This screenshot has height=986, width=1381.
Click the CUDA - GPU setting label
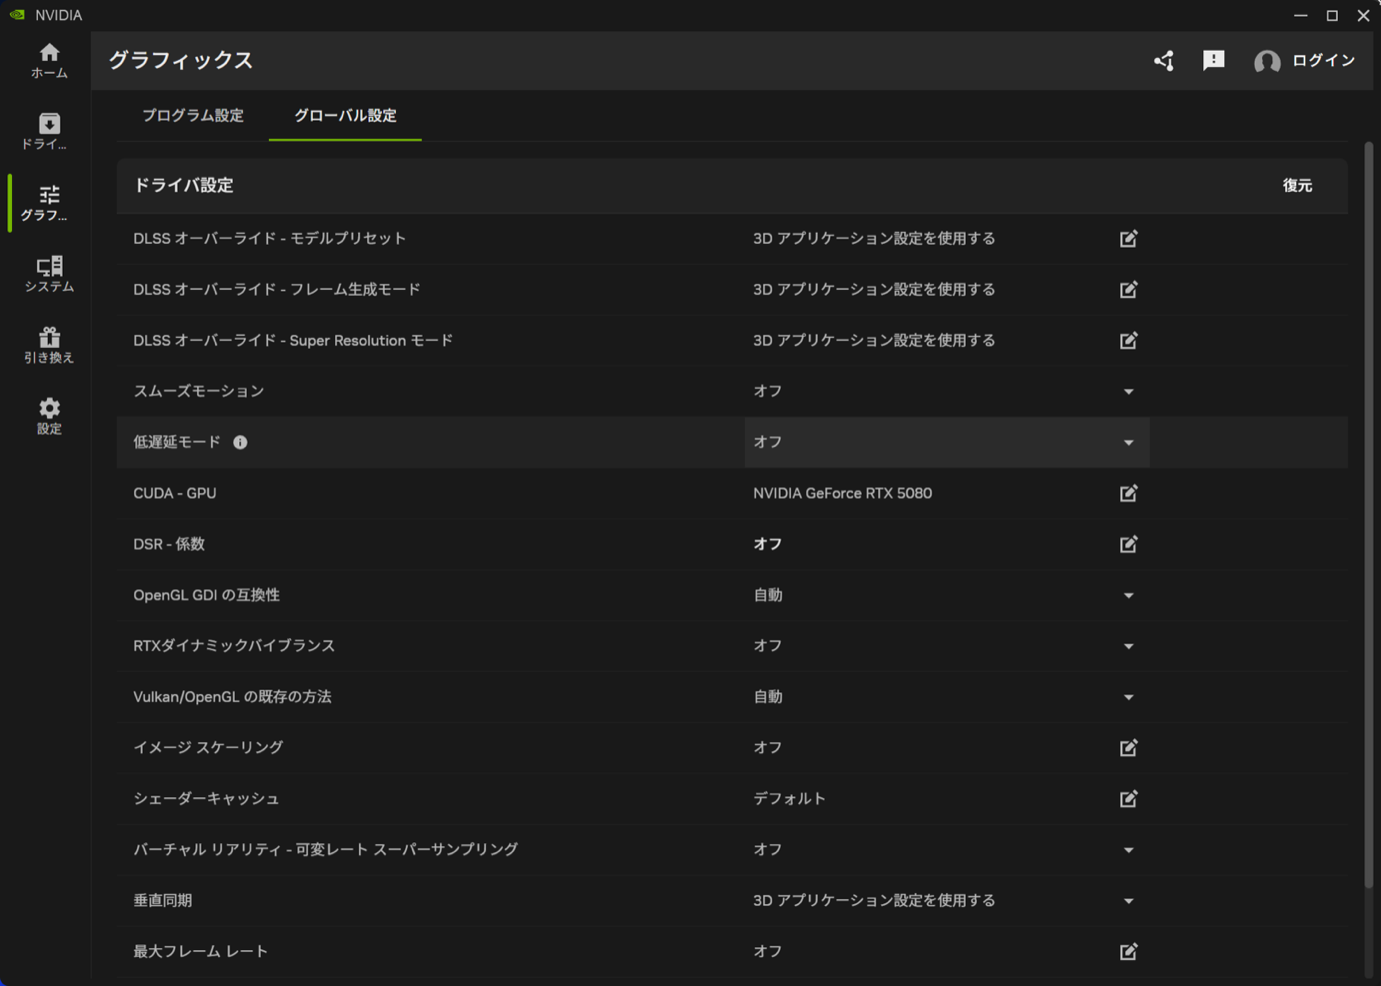[174, 493]
